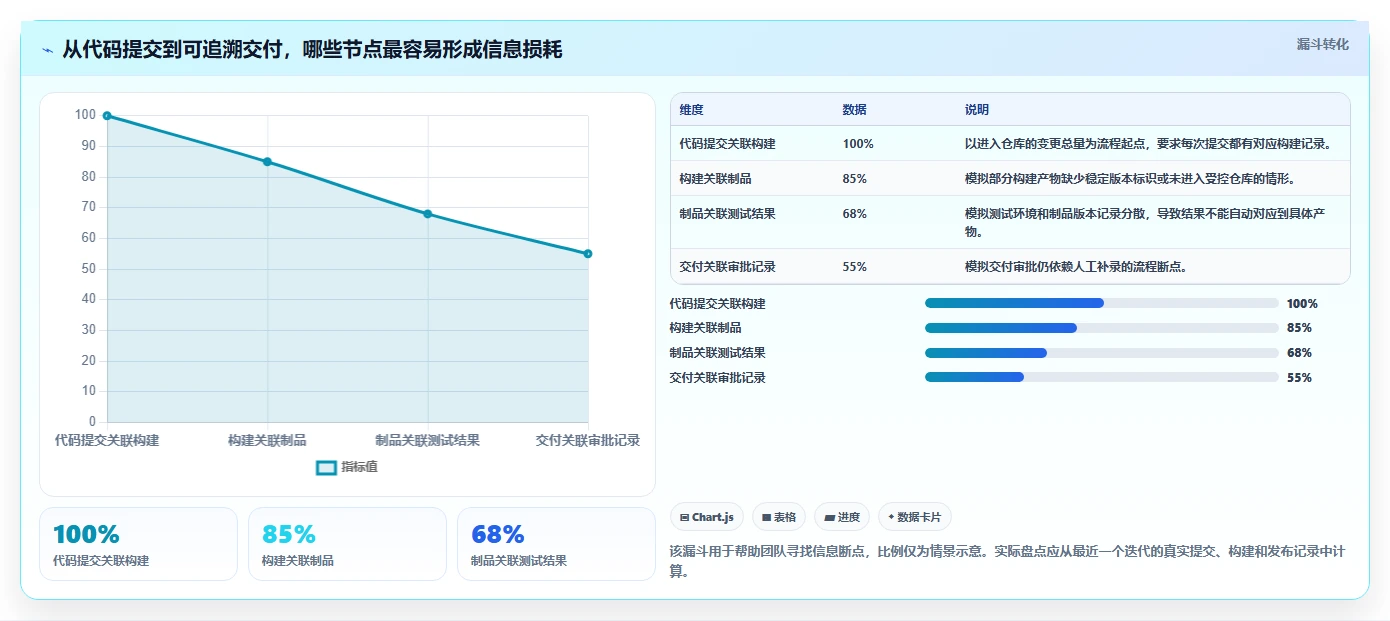
Task: Click x-axis label 交付关联审批记录 under chart
Action: pos(588,440)
